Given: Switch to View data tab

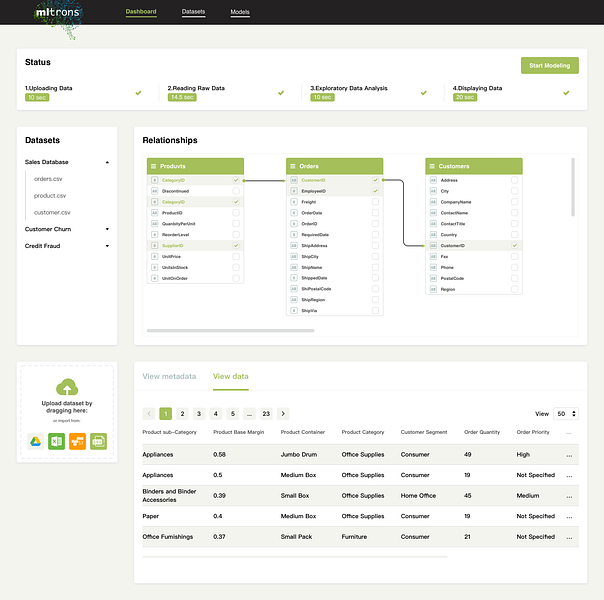Looking at the screenshot, I should coord(231,376).
